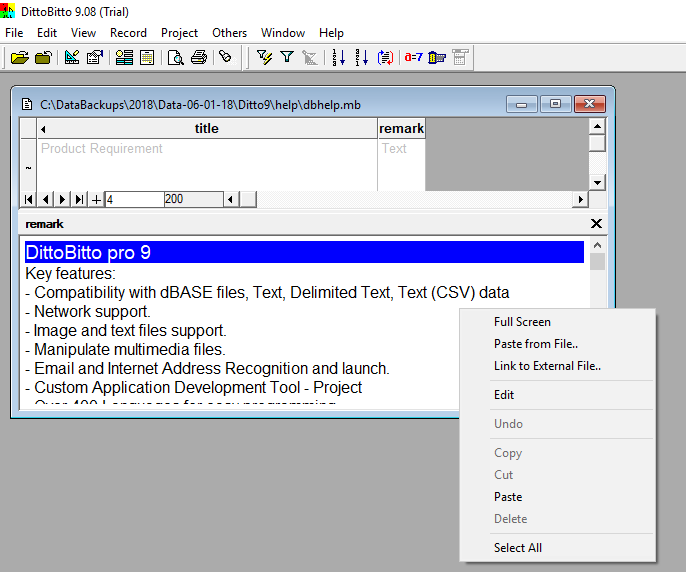Click the greyed calculator icon
Screen dimensions: 686x572
[x=460, y=57]
